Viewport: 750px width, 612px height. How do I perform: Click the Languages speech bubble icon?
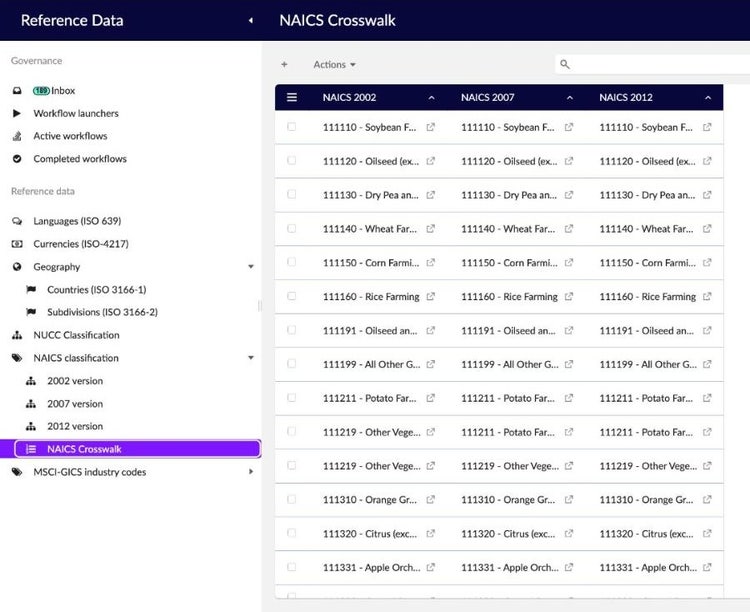[17, 221]
